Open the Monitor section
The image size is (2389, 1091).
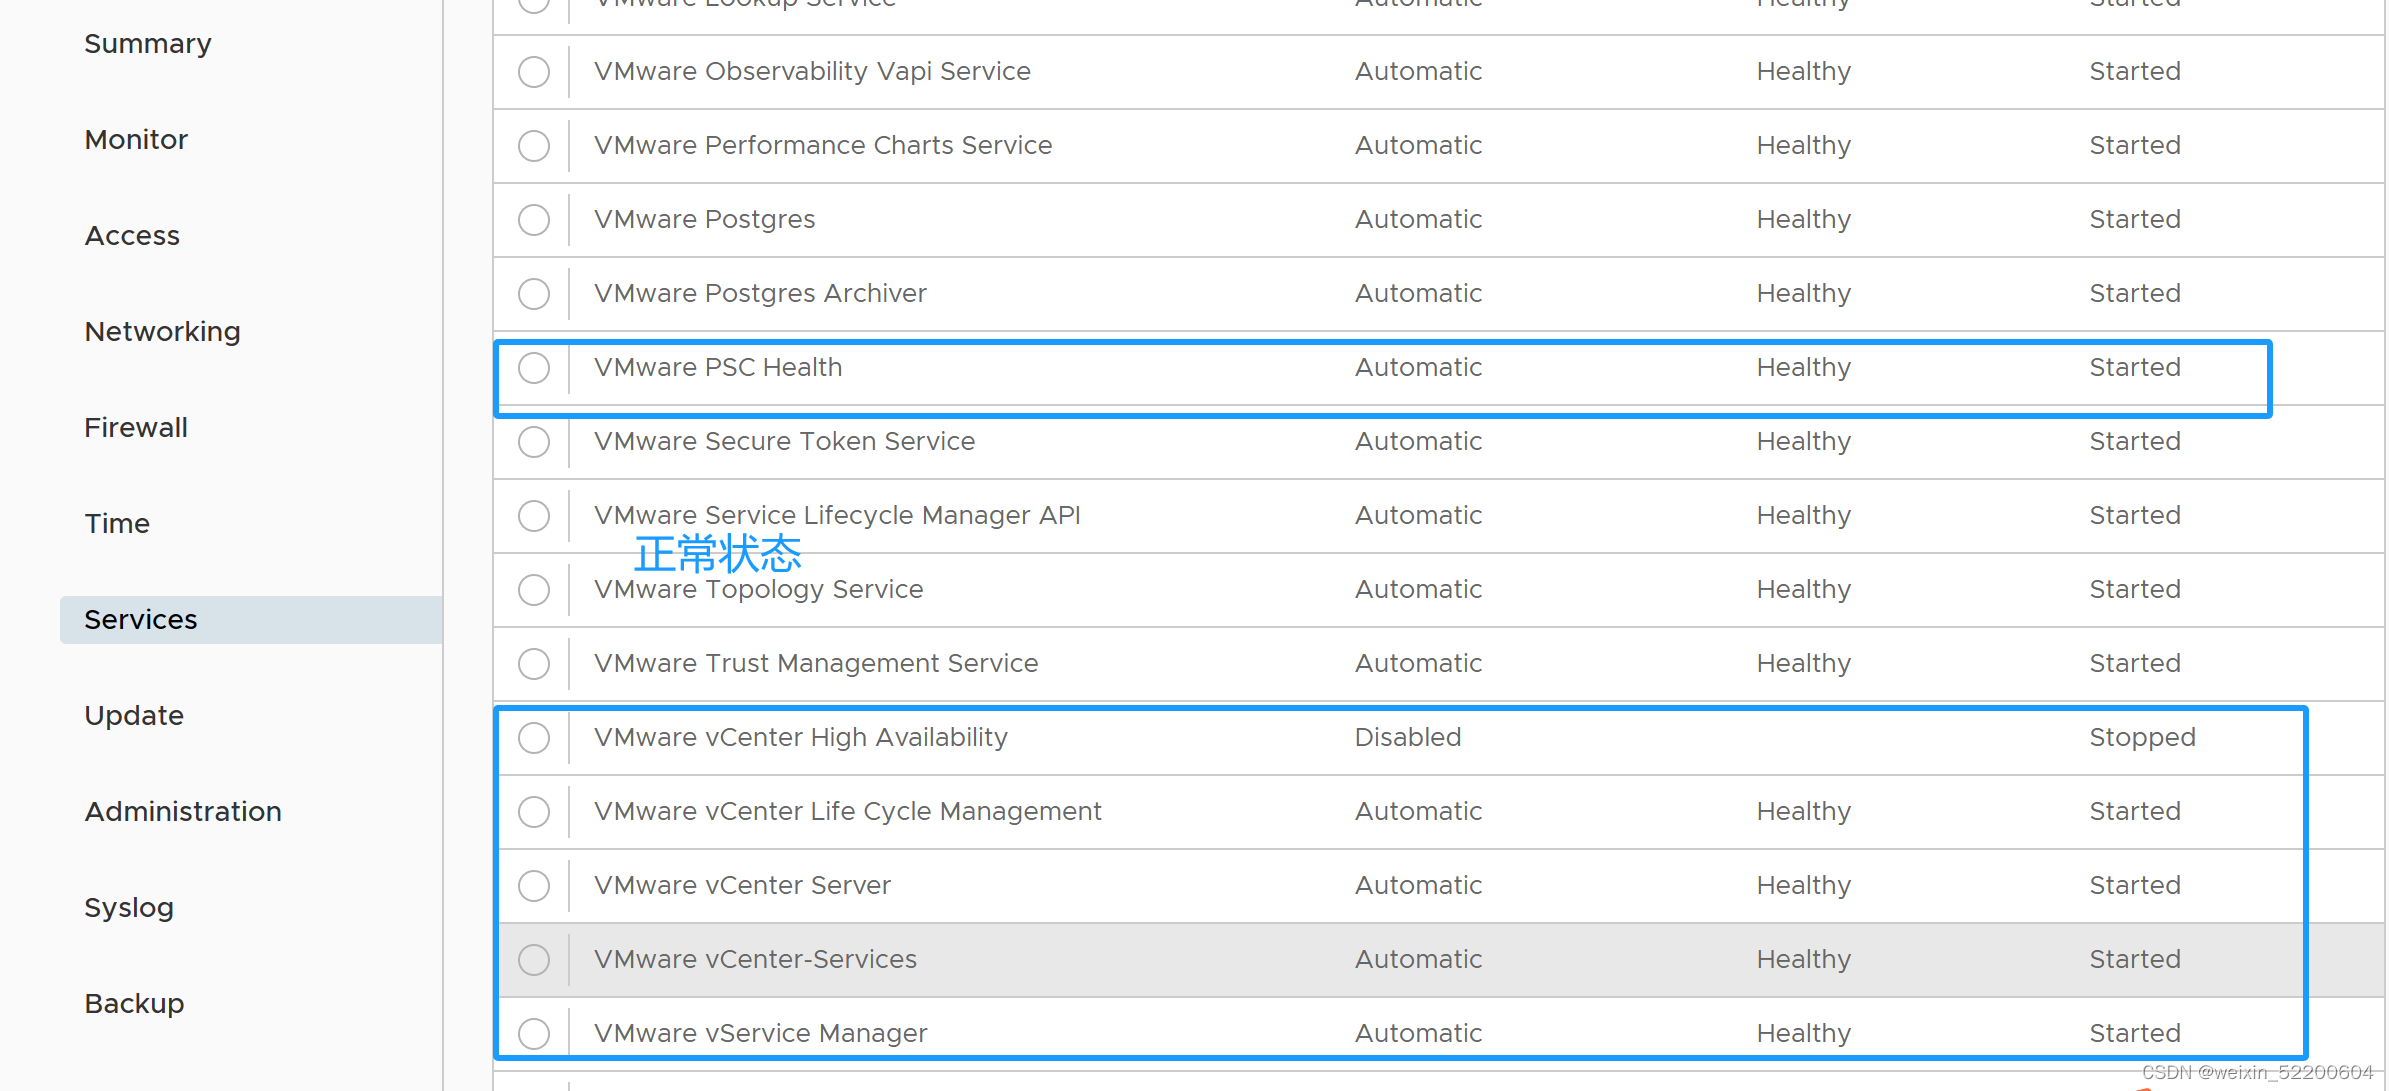(136, 140)
